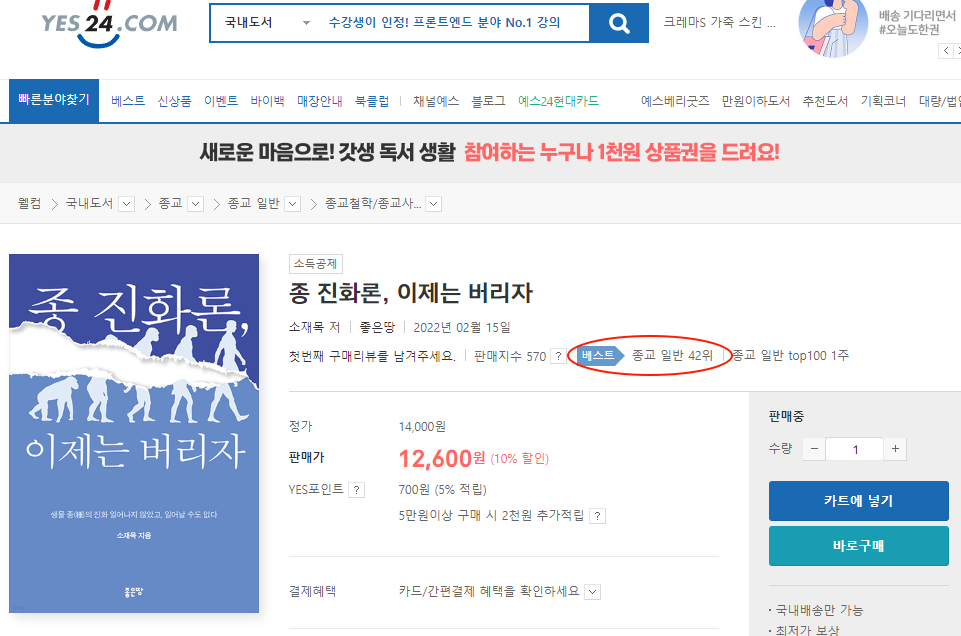Click 크레마S 가죽 스킨 promo link

point(720,23)
